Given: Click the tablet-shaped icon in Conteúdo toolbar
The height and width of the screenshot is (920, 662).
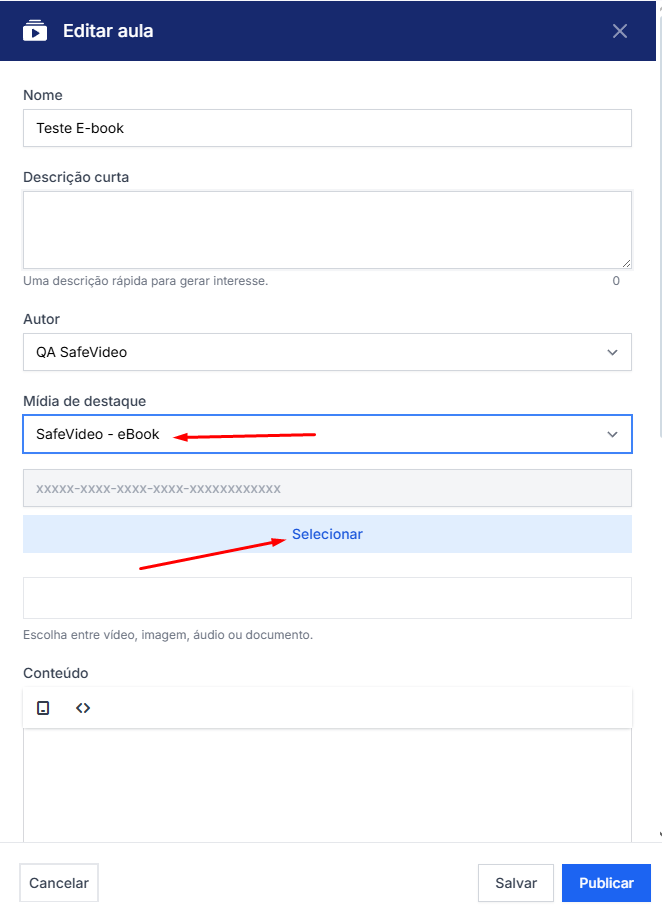Looking at the screenshot, I should point(43,708).
